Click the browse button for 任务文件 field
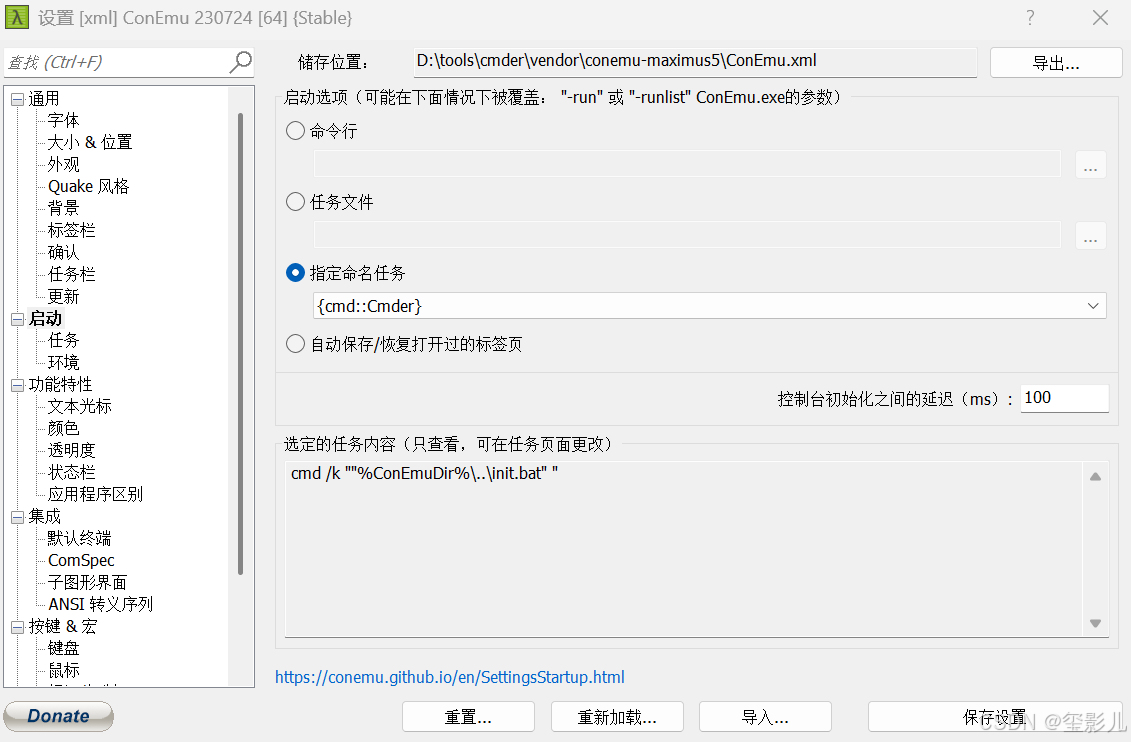The image size is (1131, 742). (x=1091, y=235)
